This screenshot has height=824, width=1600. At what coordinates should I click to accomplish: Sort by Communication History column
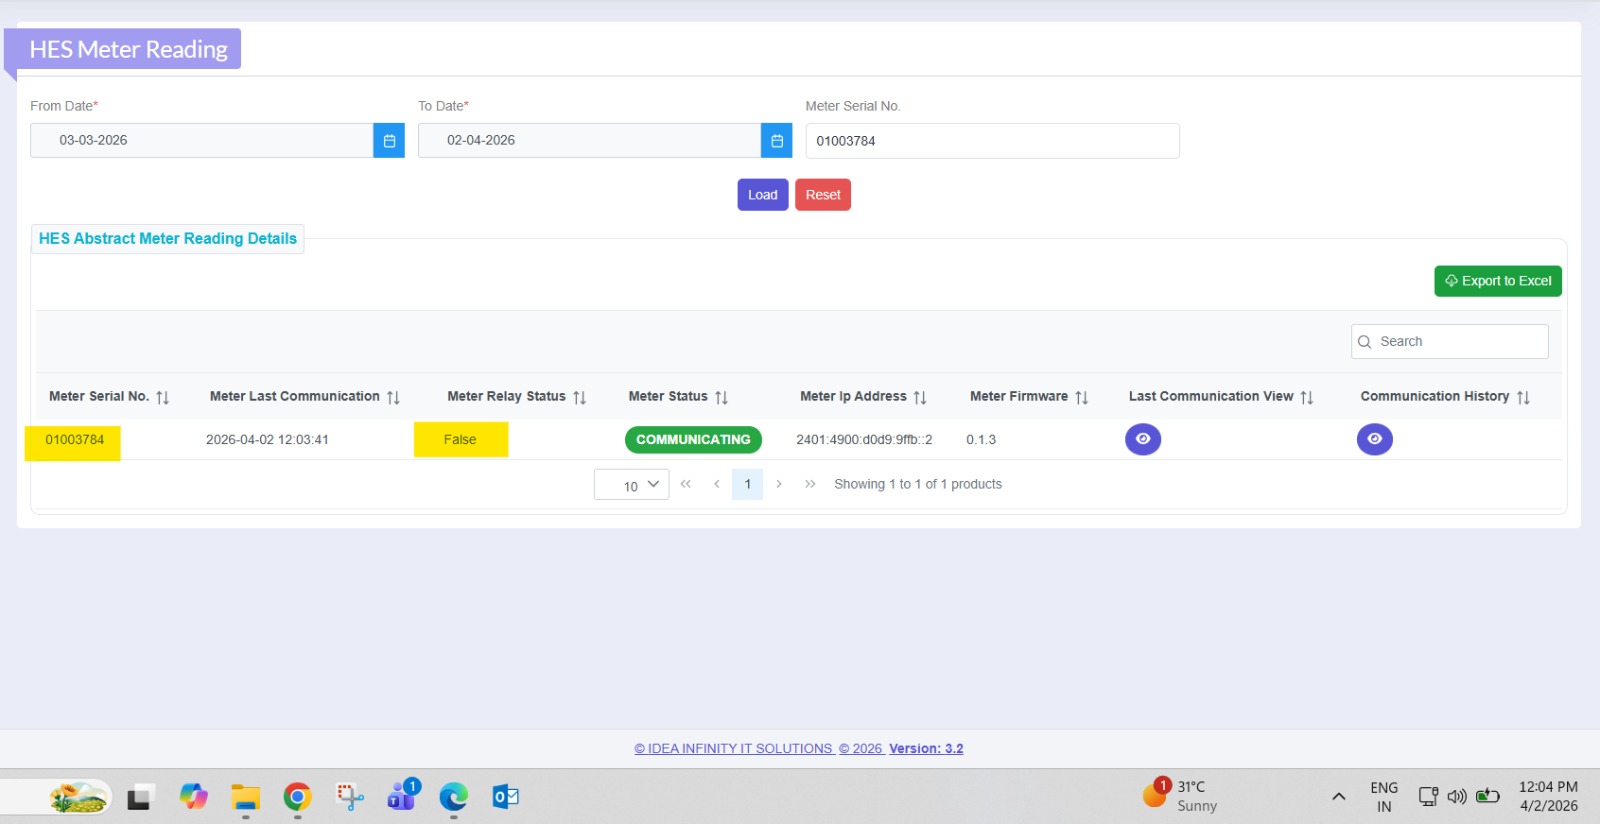pyautogui.click(x=1524, y=397)
